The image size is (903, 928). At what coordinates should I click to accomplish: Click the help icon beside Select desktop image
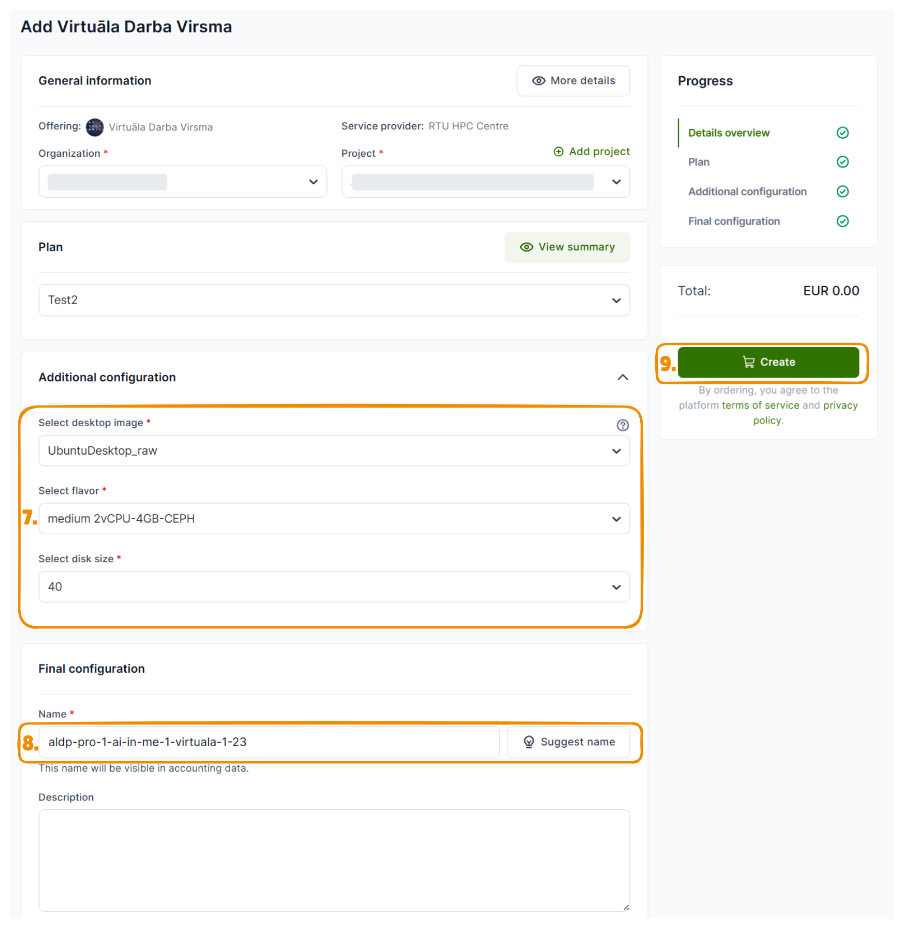[x=623, y=425]
